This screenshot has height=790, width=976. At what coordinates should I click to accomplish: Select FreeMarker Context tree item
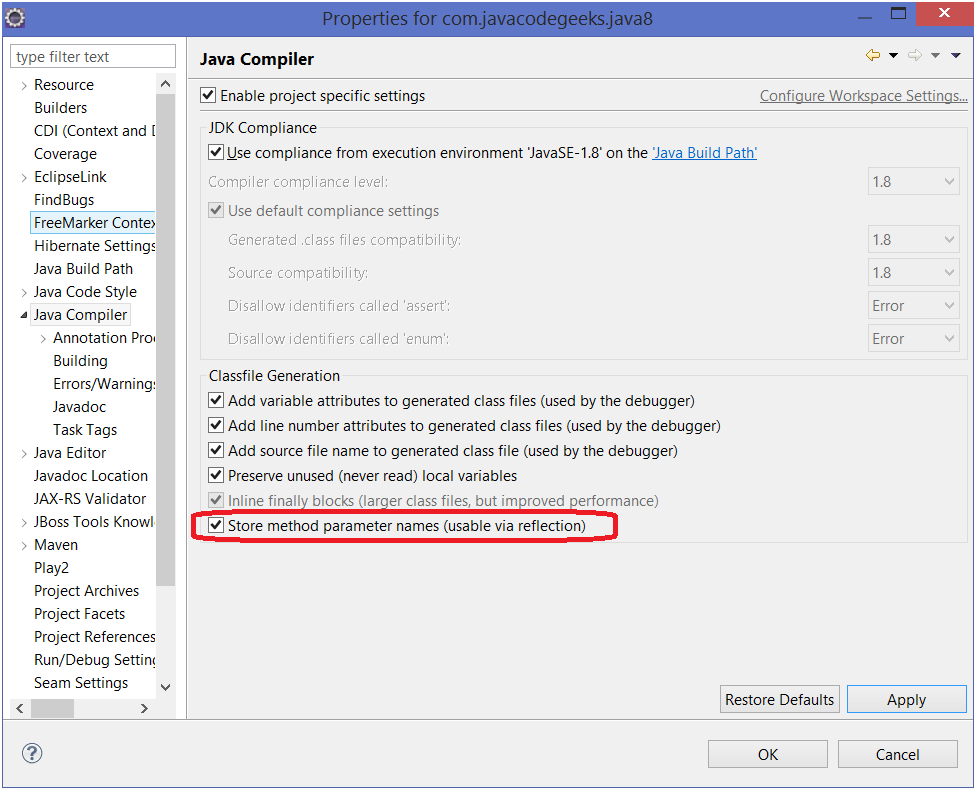click(x=94, y=223)
